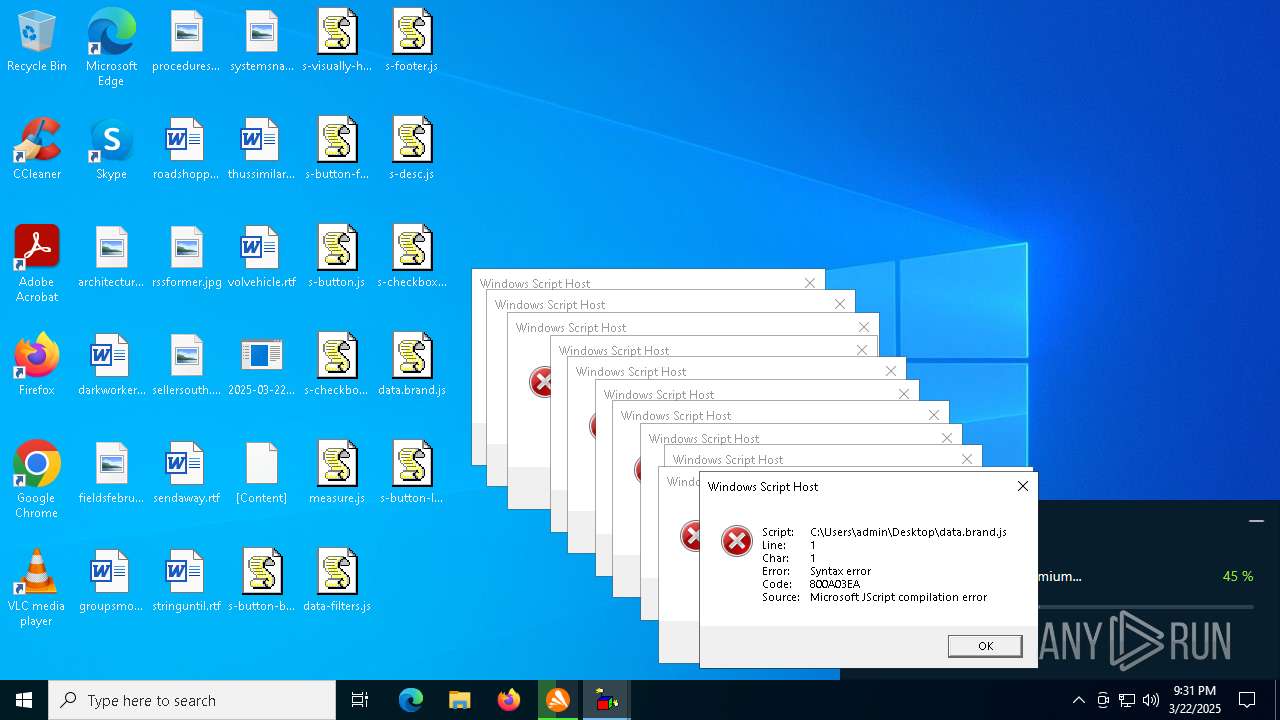
Task: Open Skype desktop shortcut
Action: (x=111, y=149)
